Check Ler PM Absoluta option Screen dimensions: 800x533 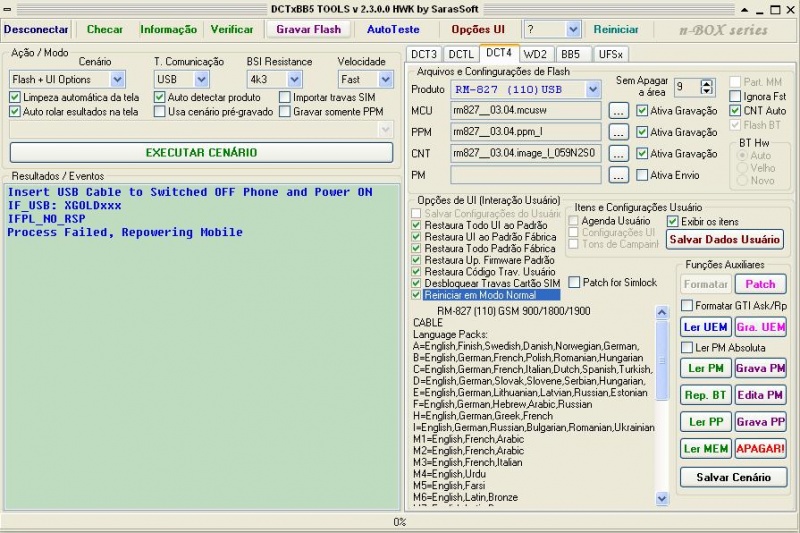tap(687, 348)
